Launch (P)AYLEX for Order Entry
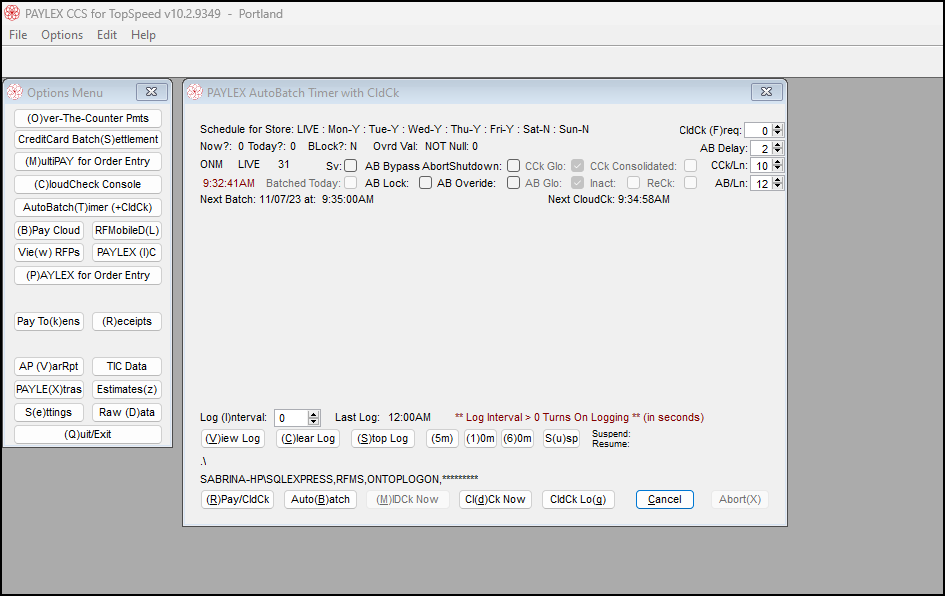 click(x=88, y=275)
